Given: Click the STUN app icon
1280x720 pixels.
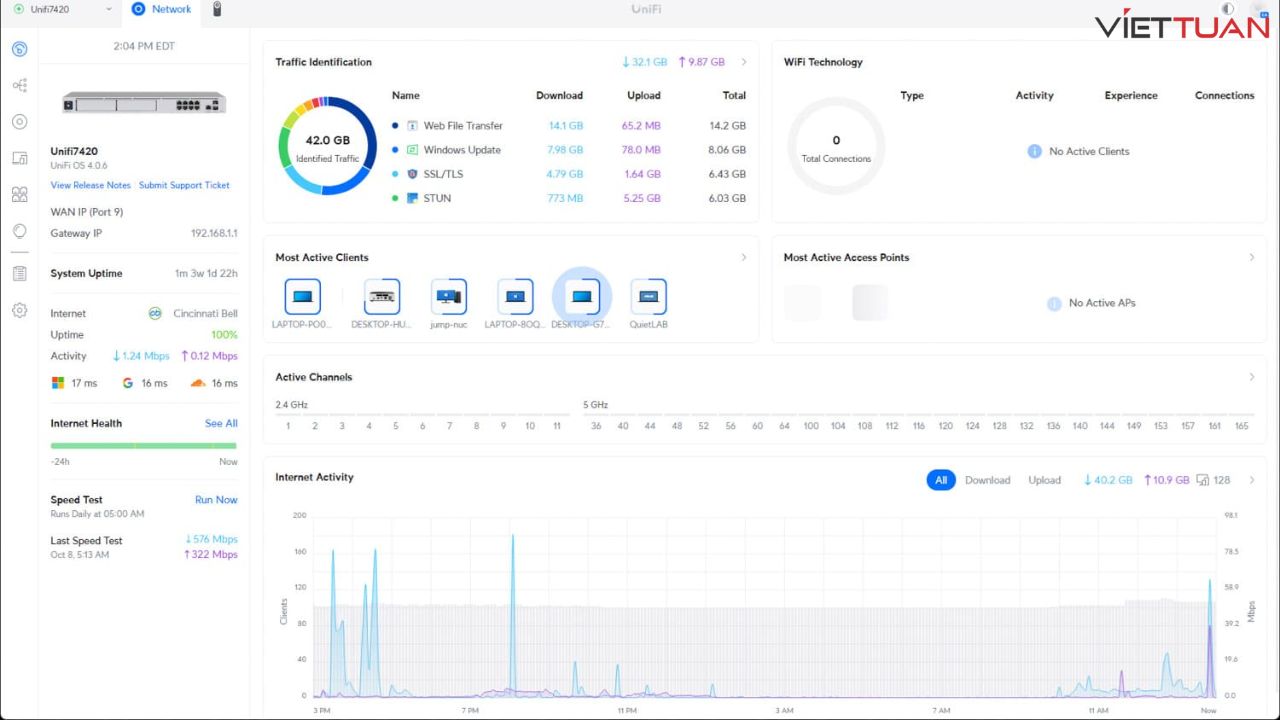Looking at the screenshot, I should (x=412, y=198).
